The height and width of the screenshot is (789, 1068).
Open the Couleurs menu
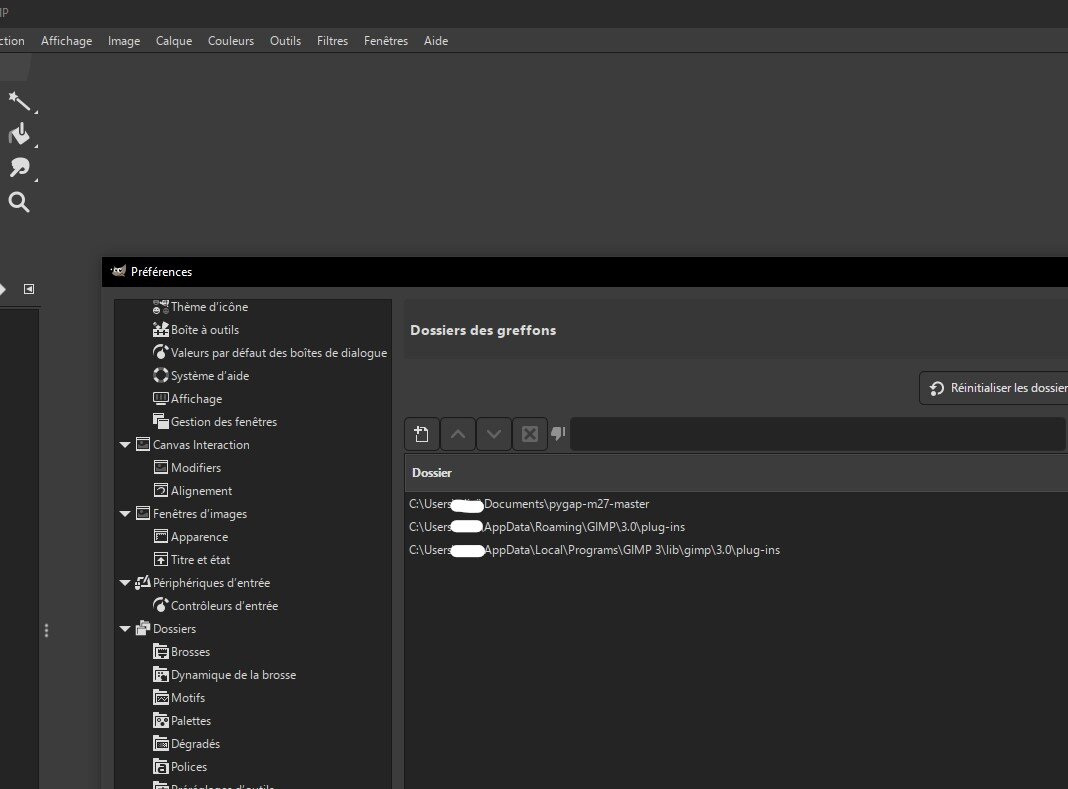(231, 41)
